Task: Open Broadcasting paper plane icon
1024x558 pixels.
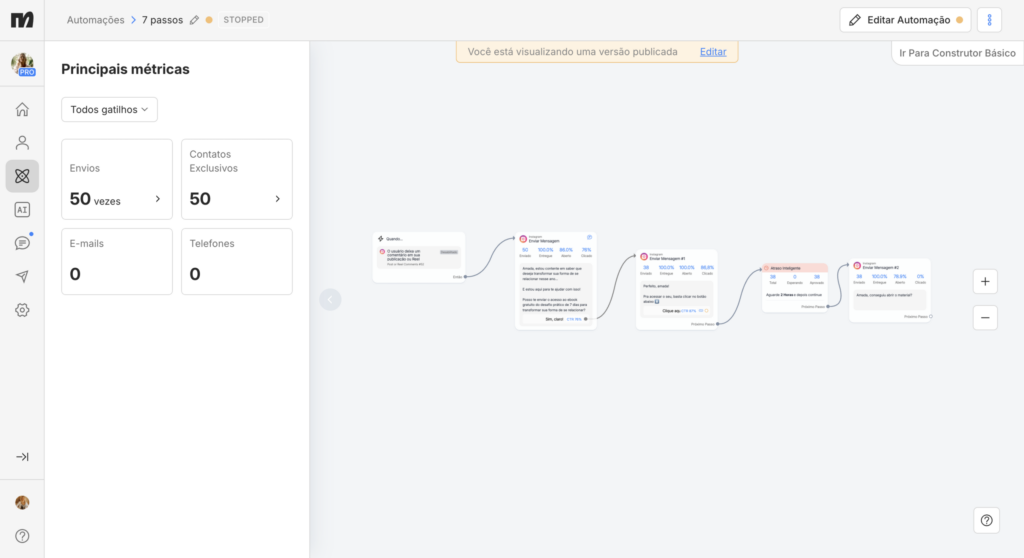Action: [x=22, y=276]
